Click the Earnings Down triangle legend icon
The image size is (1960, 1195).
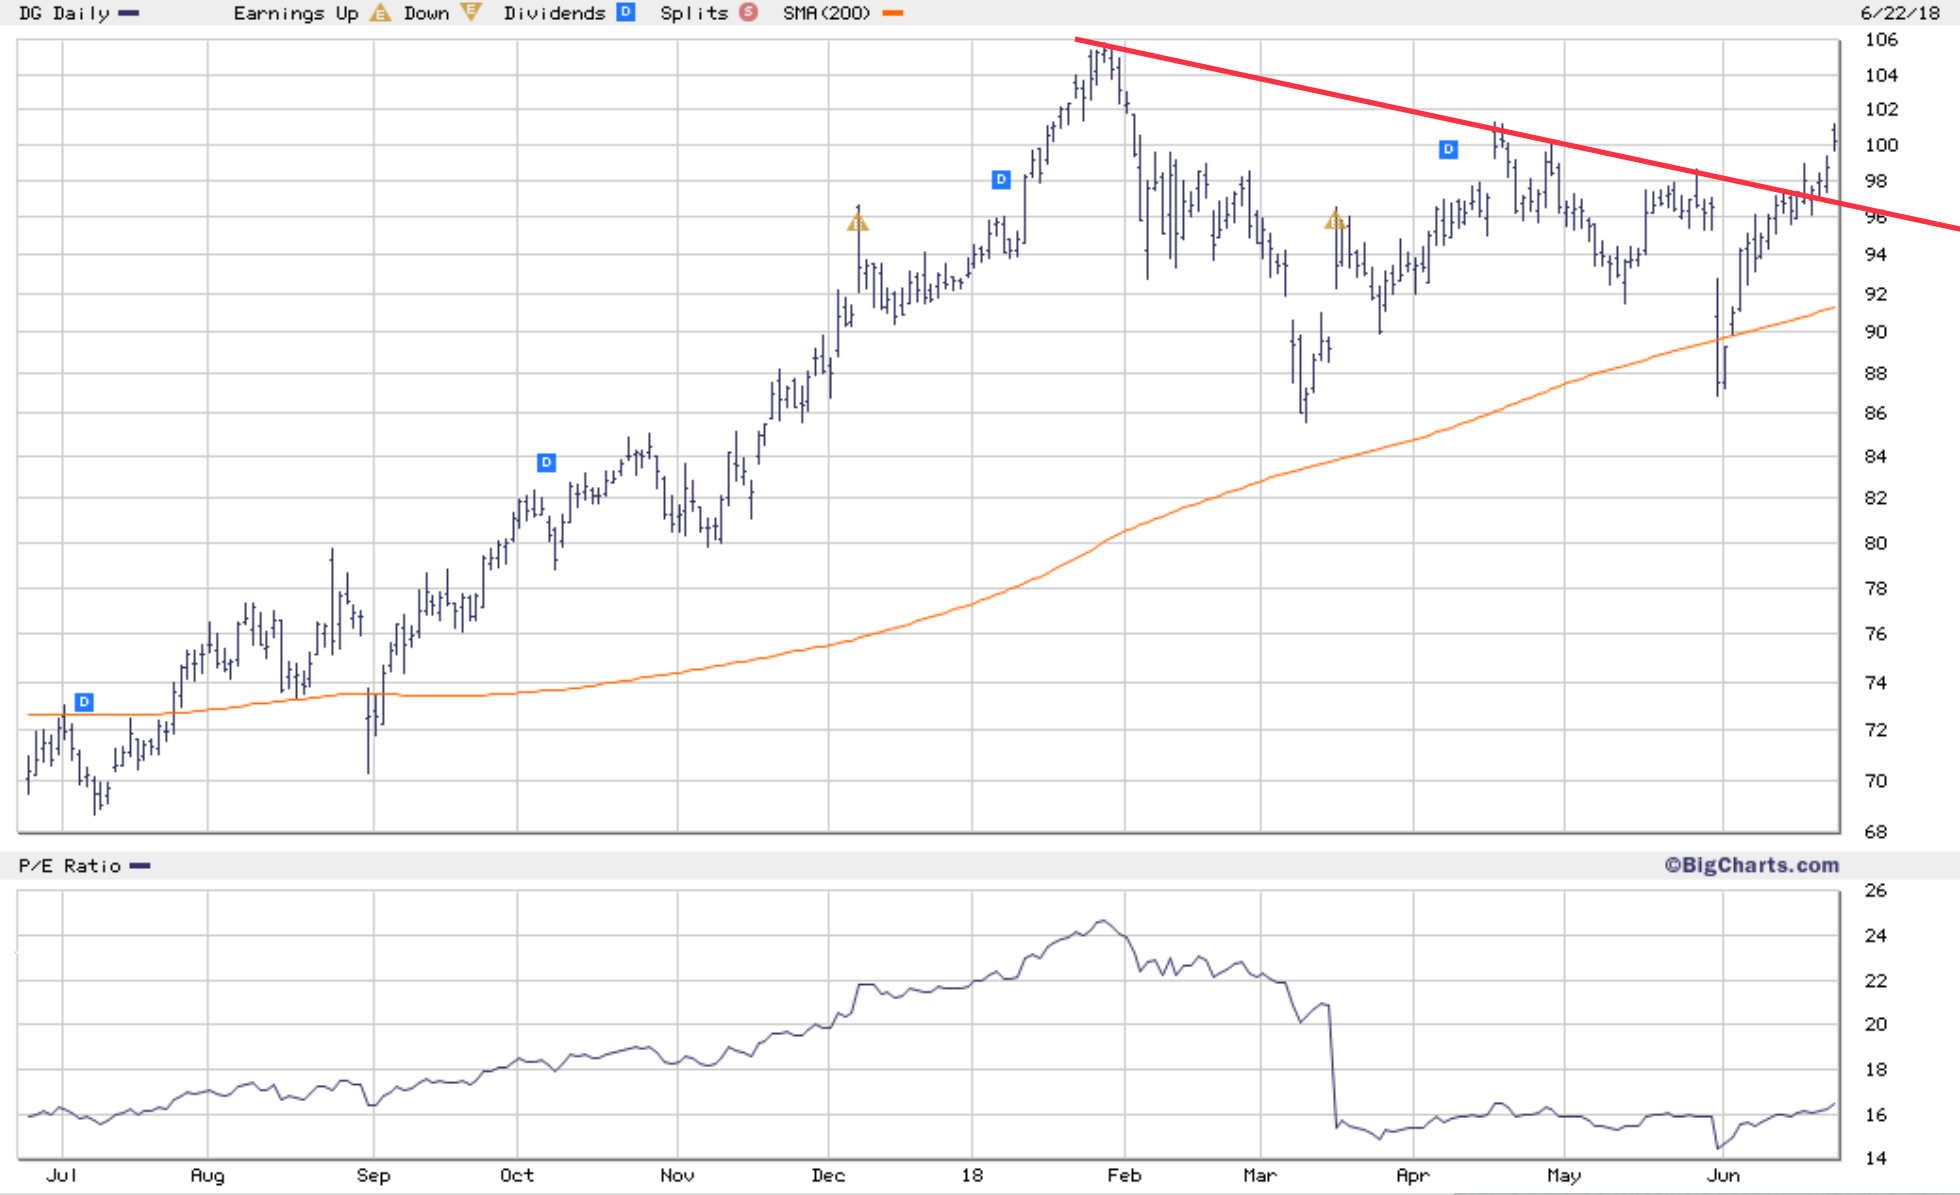pyautogui.click(x=470, y=12)
